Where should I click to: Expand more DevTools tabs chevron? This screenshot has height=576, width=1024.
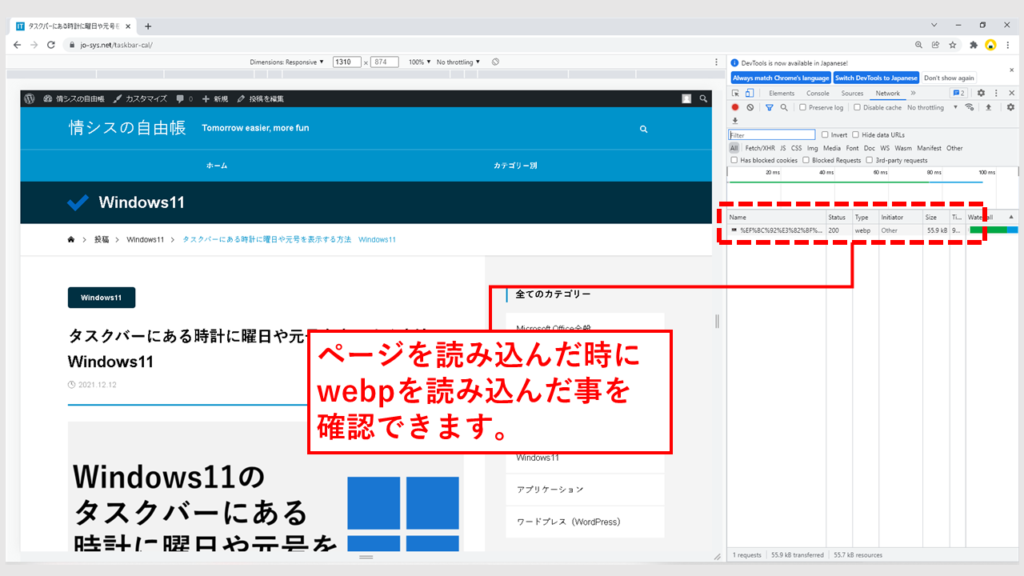click(913, 93)
